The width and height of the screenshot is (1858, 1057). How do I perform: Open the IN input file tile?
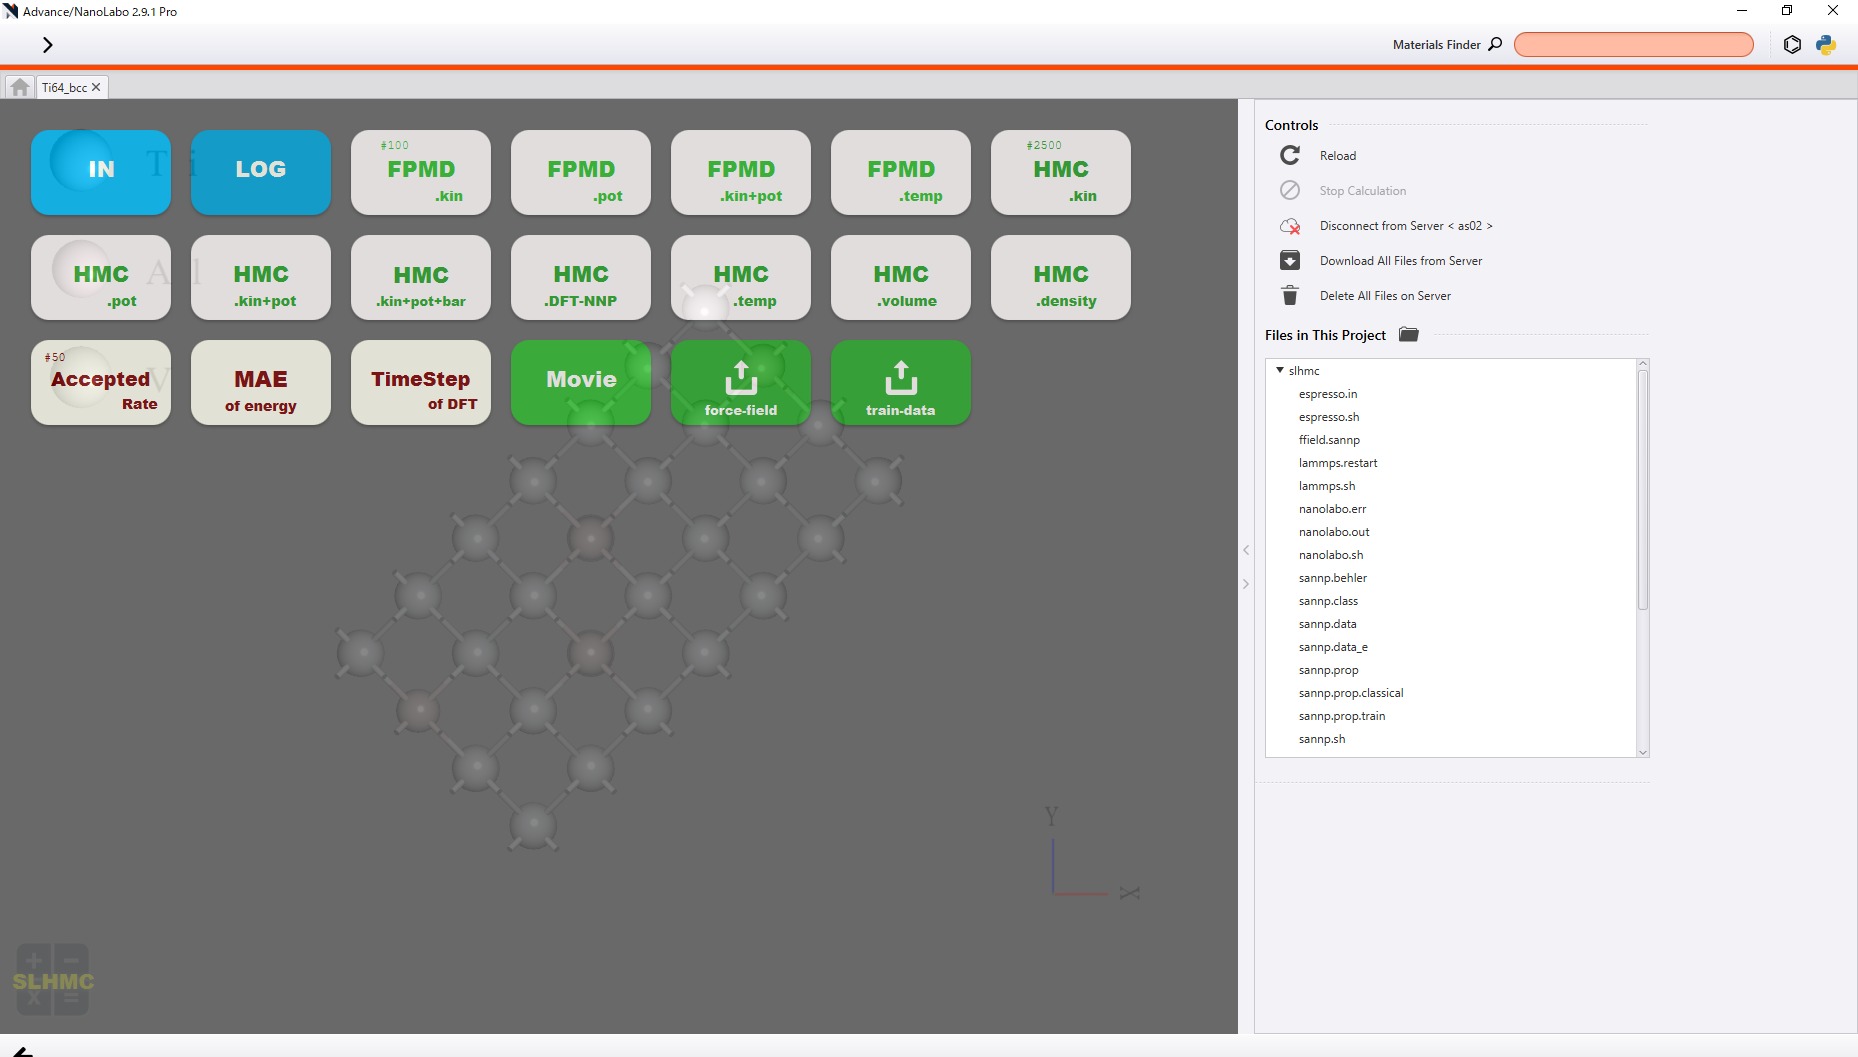(x=101, y=172)
